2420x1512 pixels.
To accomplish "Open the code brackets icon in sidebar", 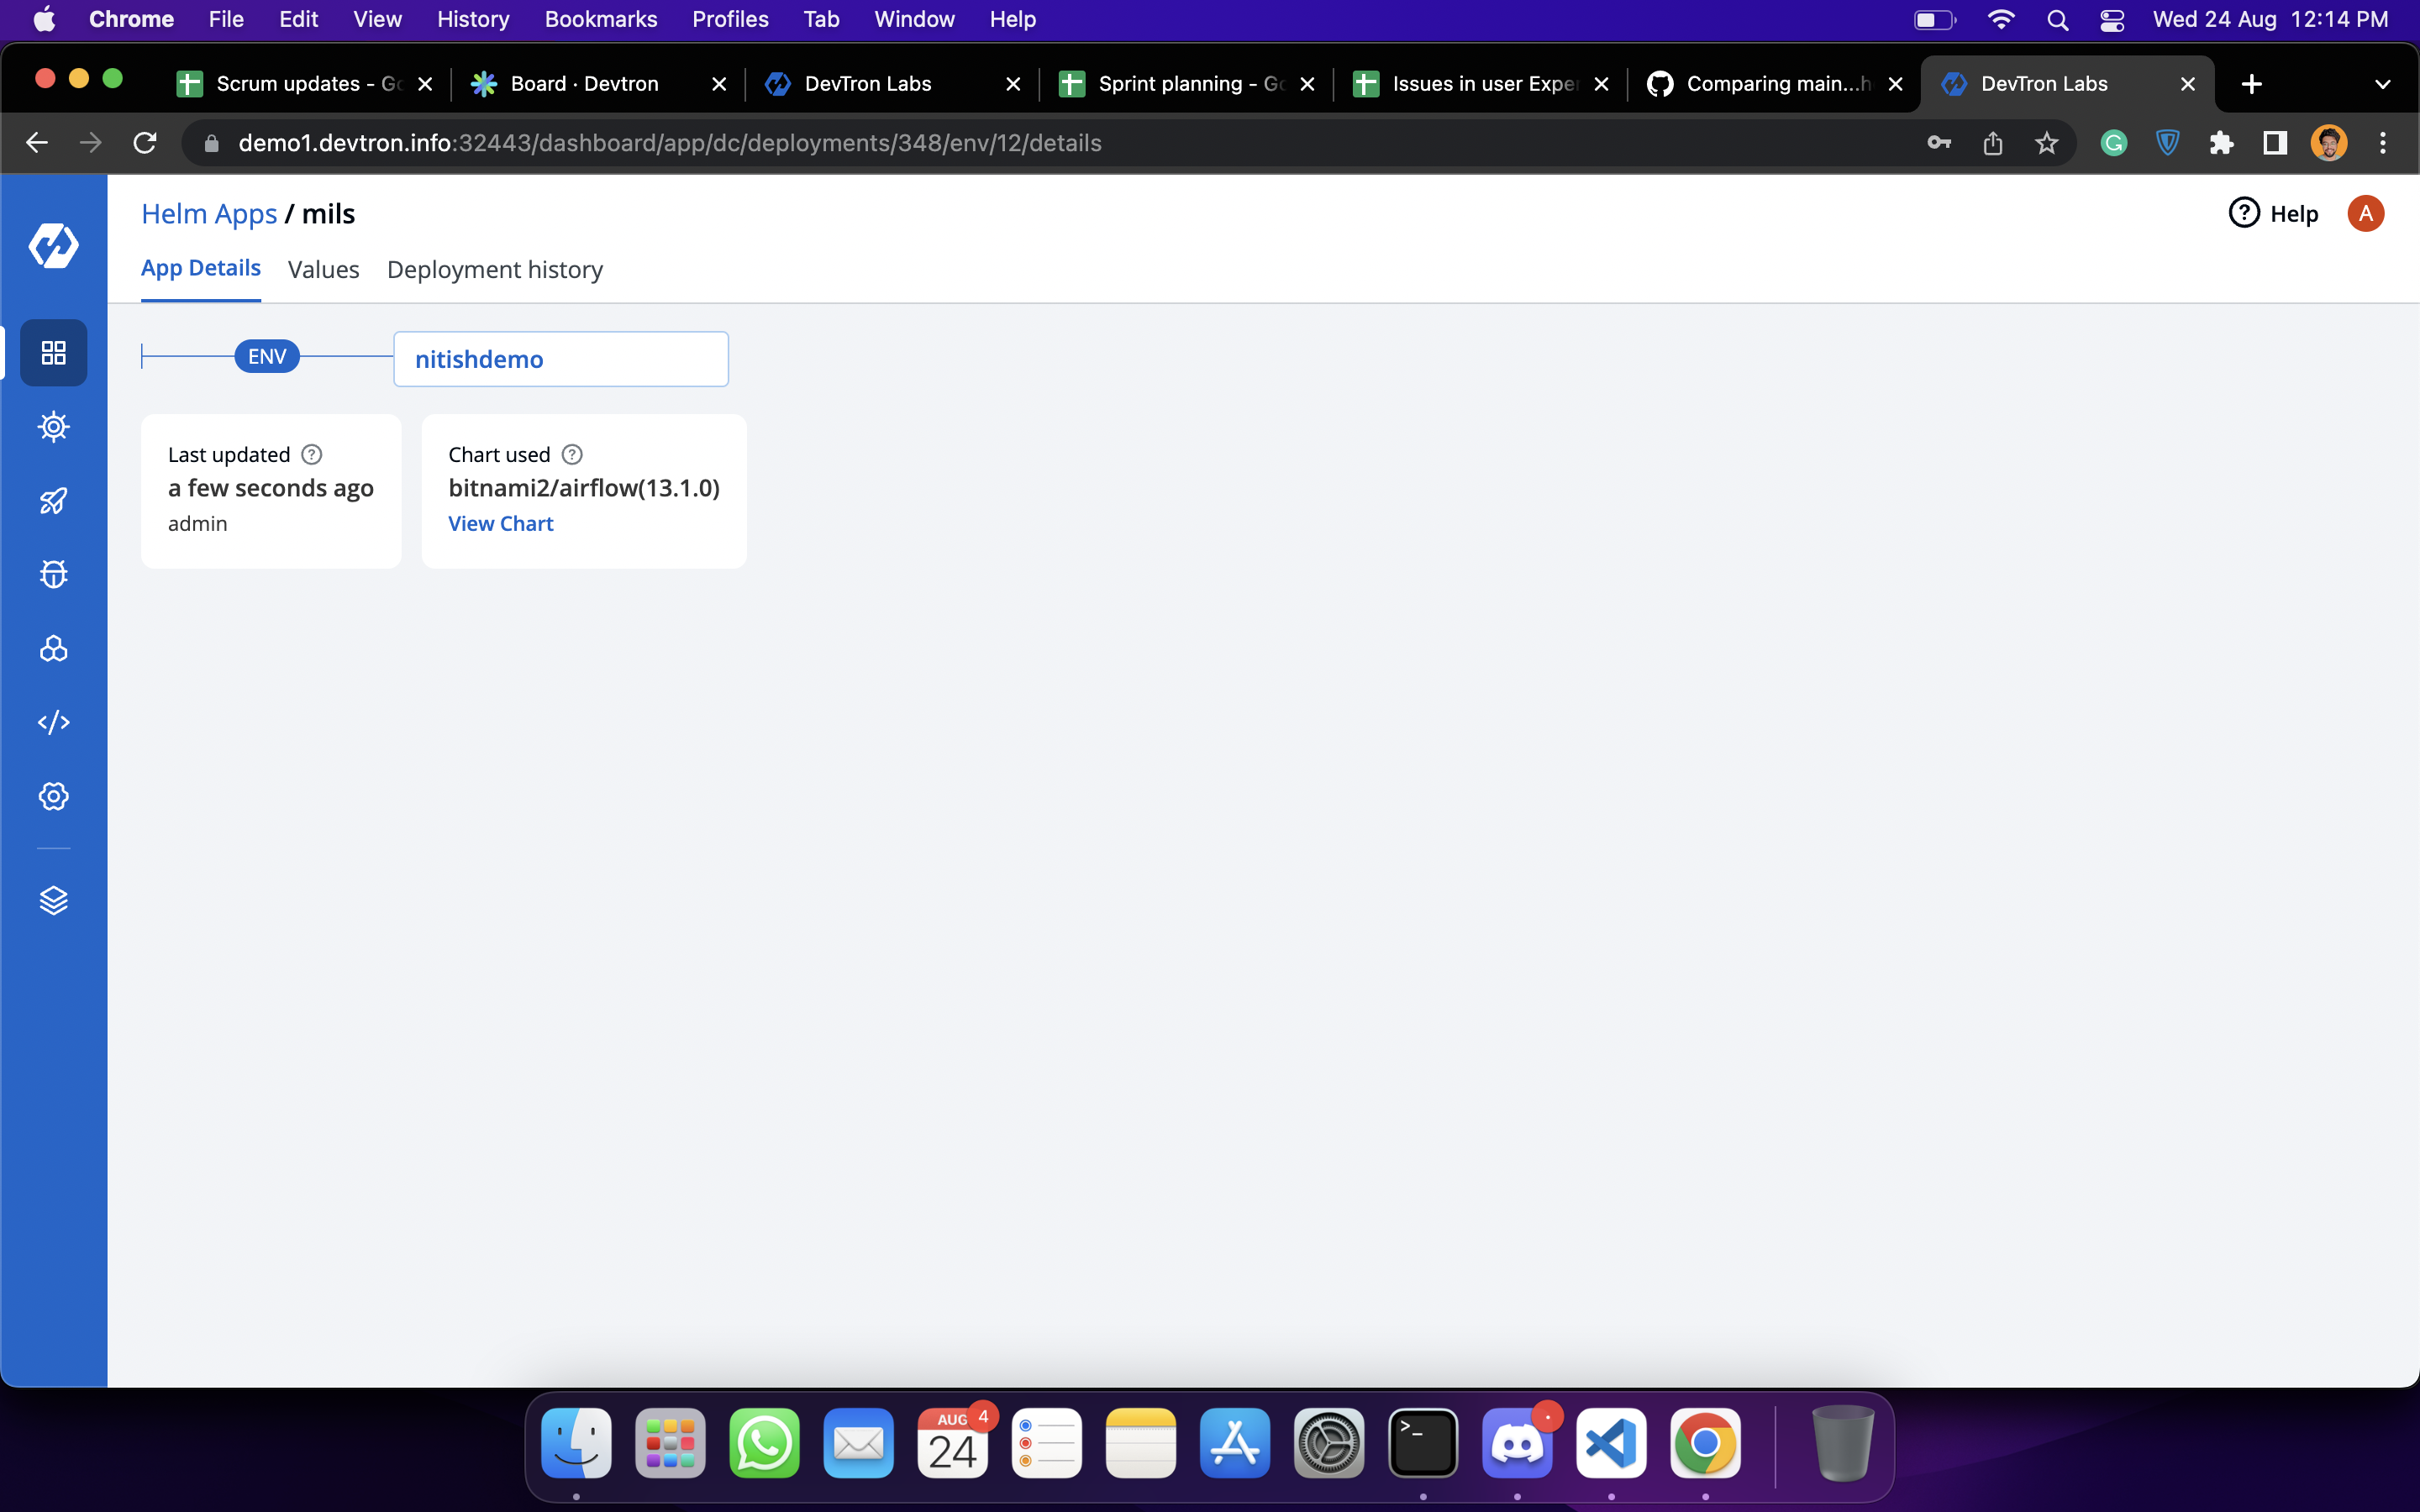I will click(53, 722).
